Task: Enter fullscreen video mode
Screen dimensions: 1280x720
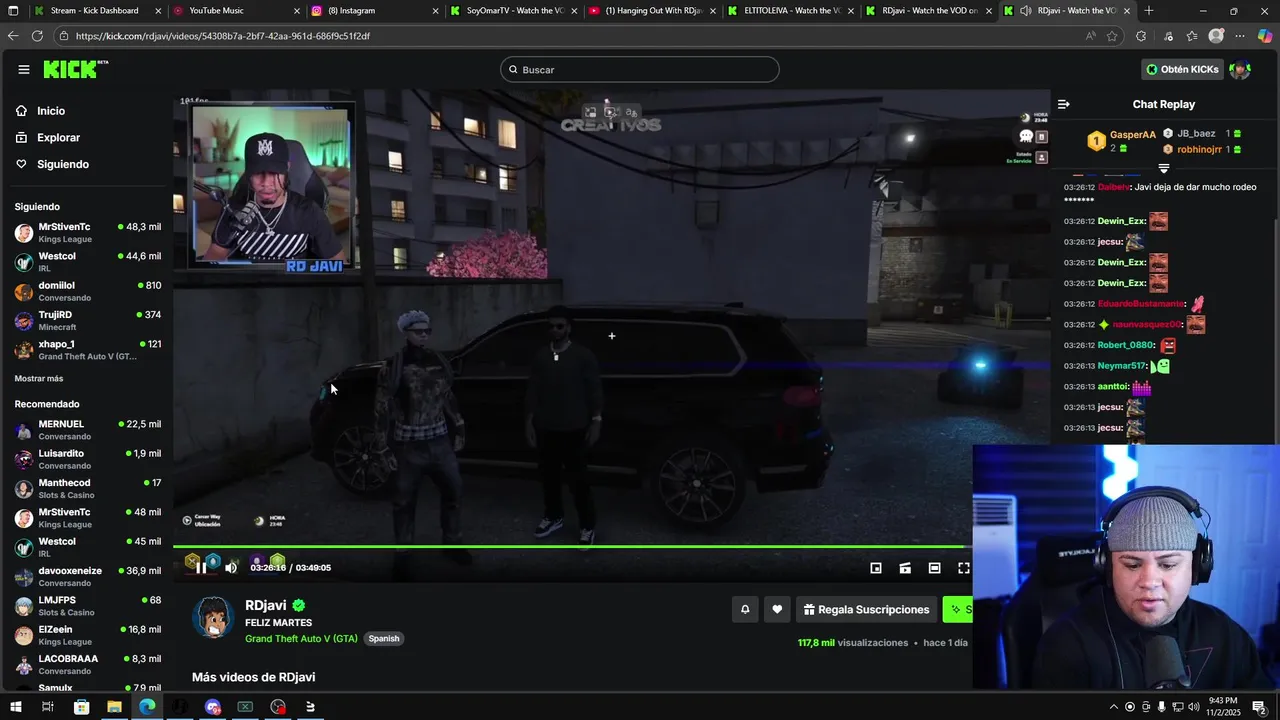Action: click(x=964, y=568)
